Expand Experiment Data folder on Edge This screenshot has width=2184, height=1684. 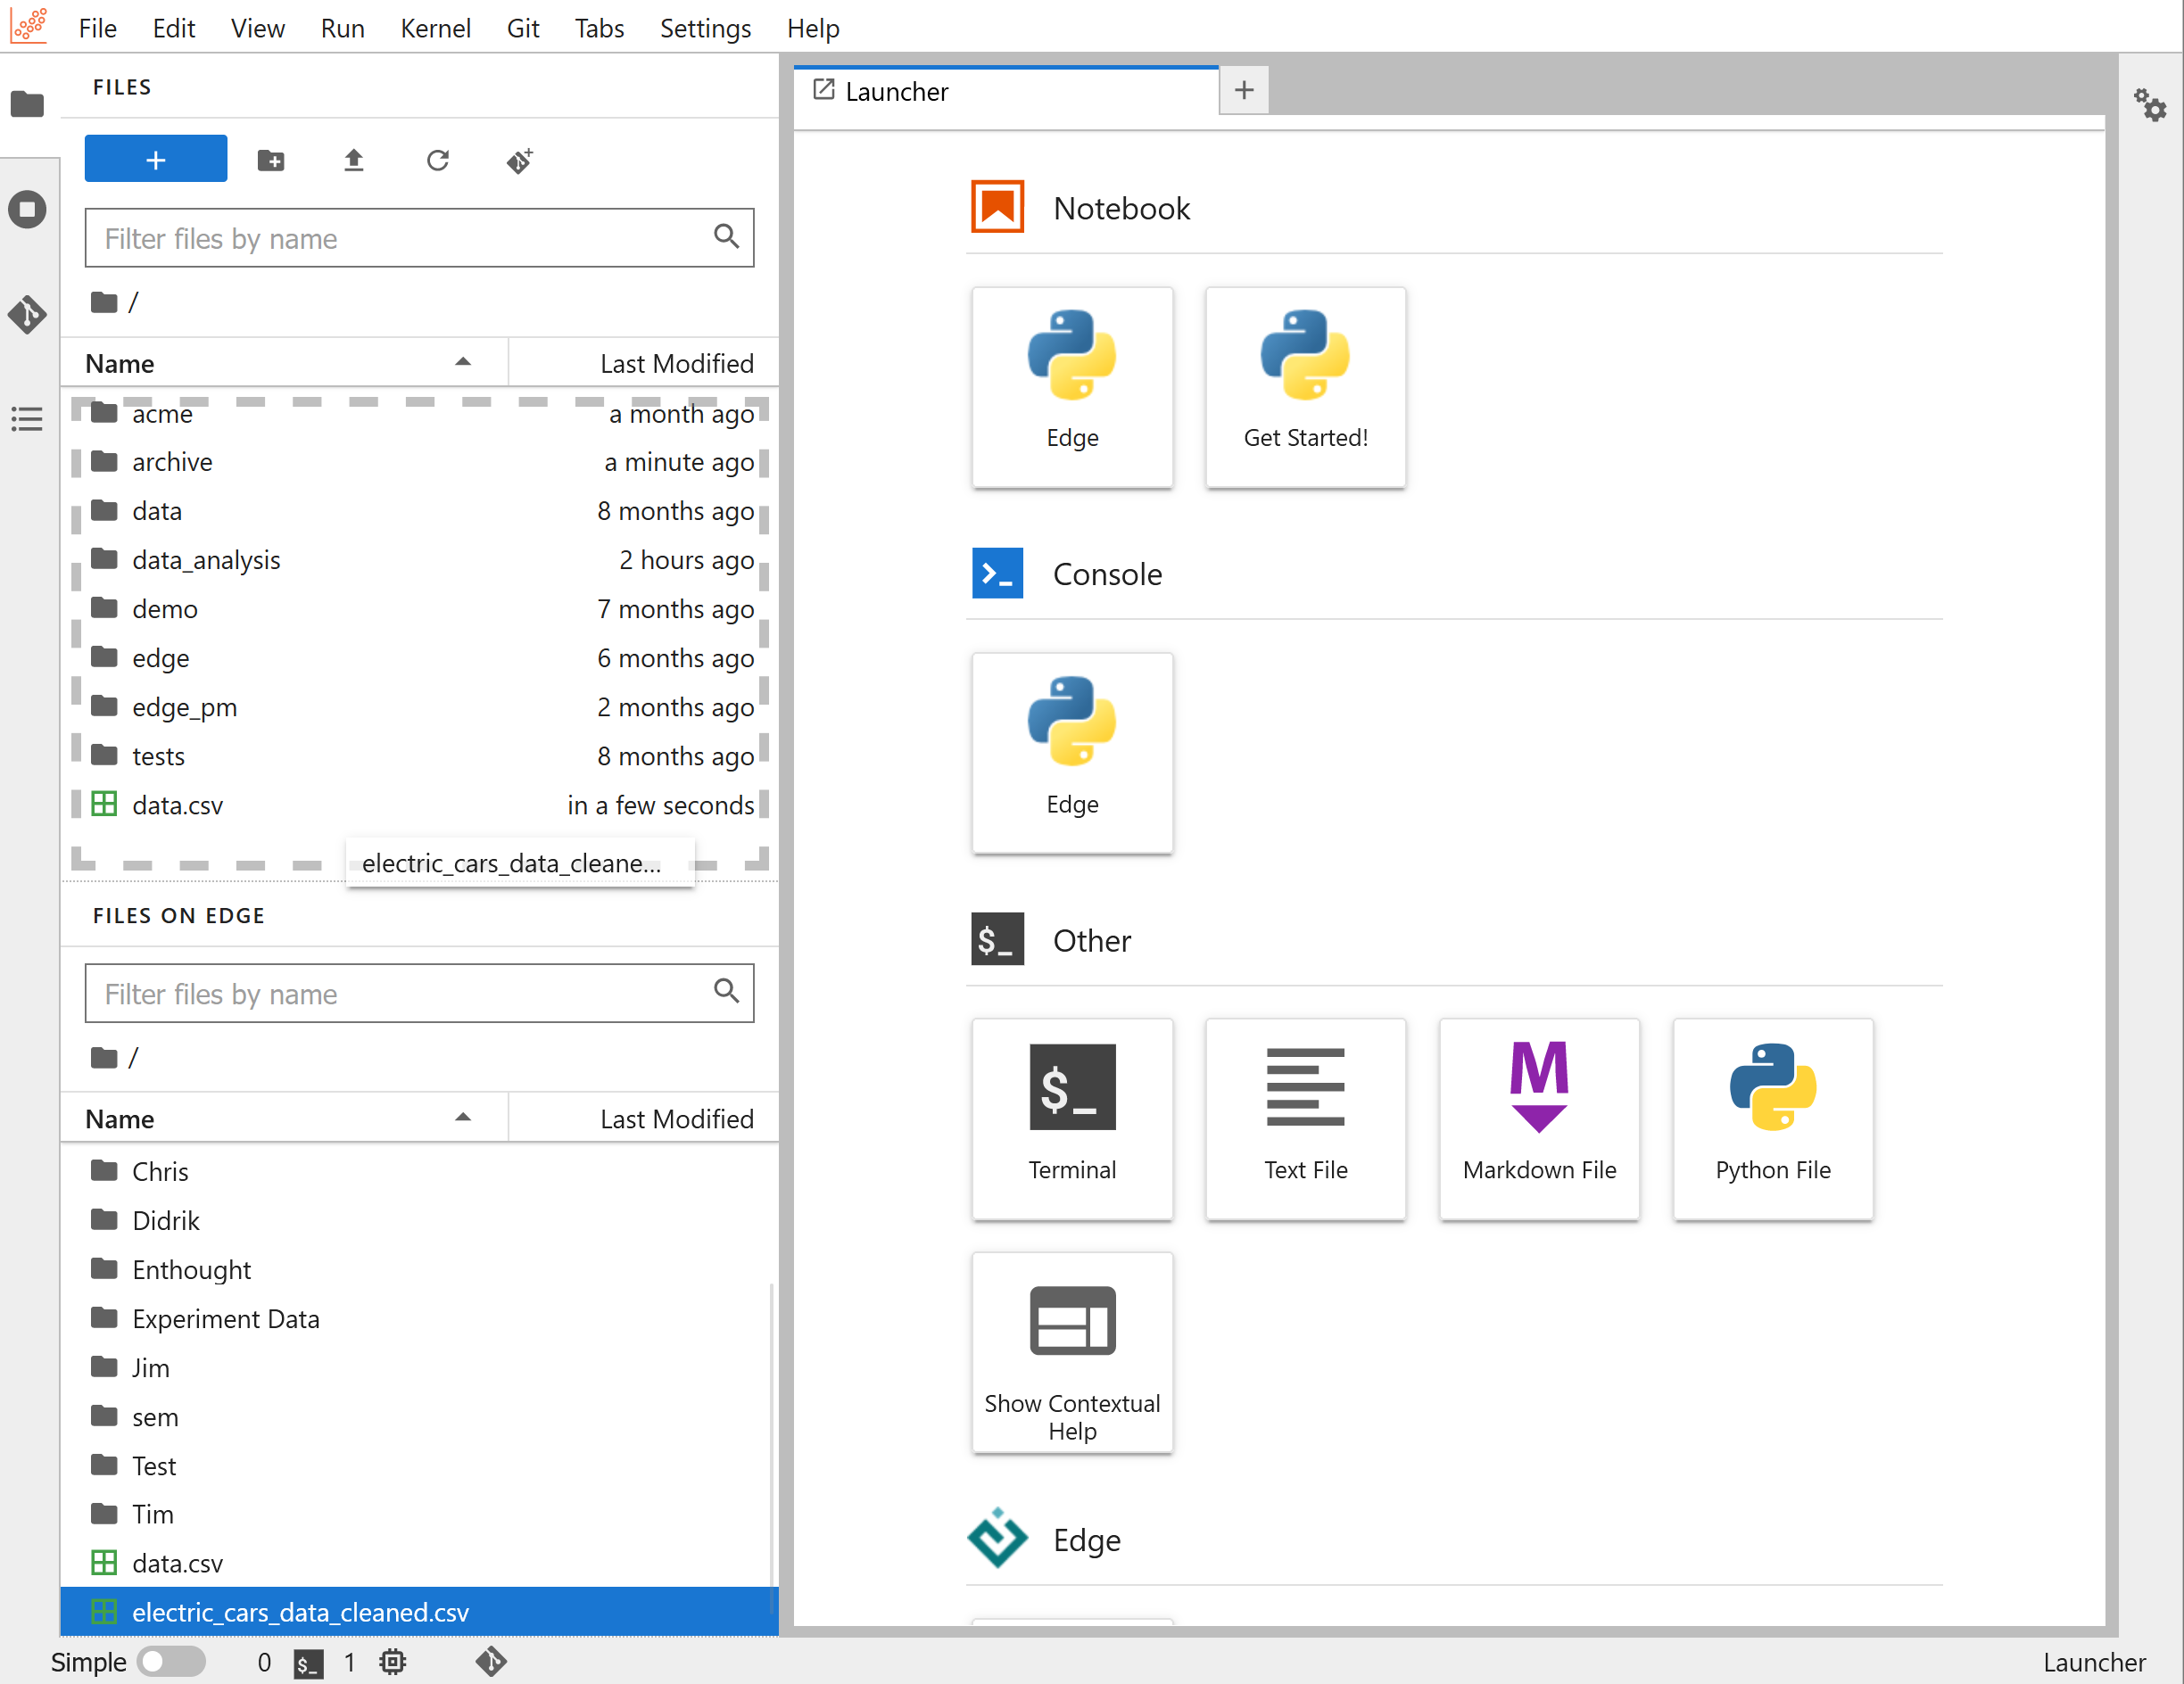(225, 1317)
